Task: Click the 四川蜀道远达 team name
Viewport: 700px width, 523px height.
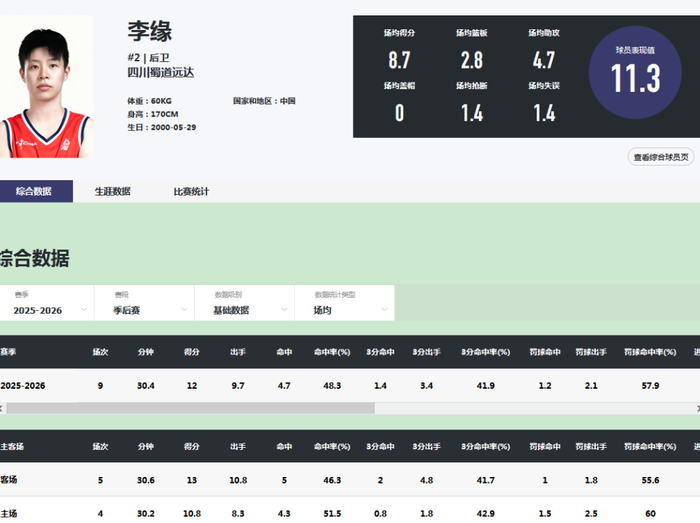Action: click(x=161, y=73)
